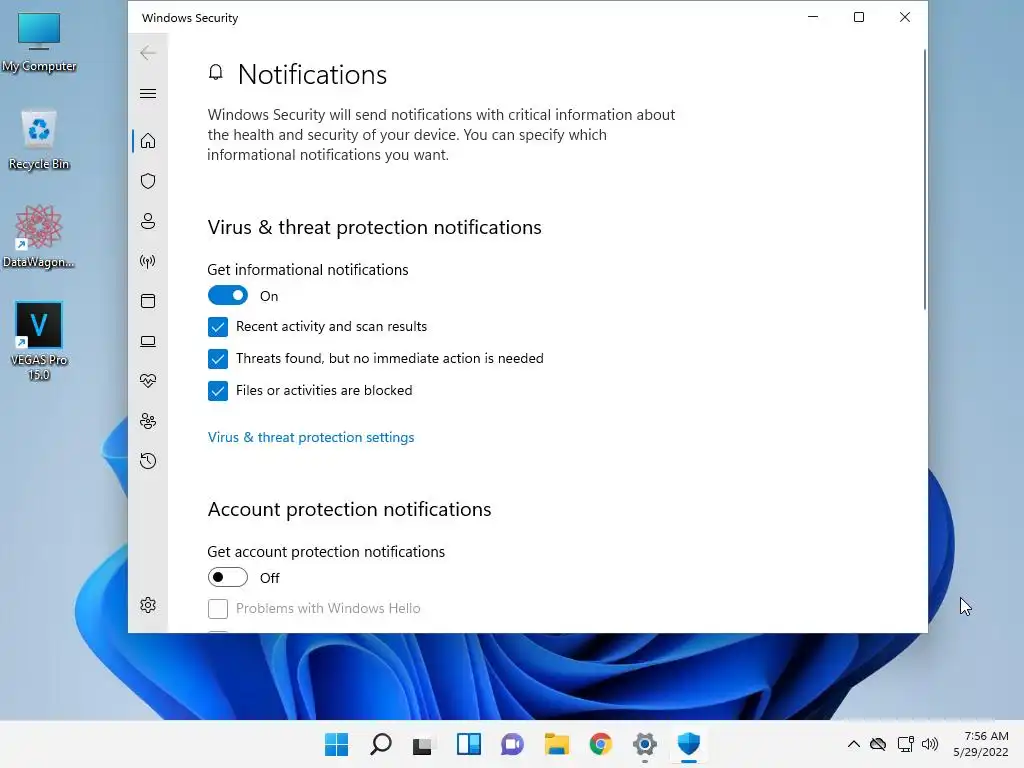
Task: Check Problems with Windows Hello box
Action: [x=218, y=609]
